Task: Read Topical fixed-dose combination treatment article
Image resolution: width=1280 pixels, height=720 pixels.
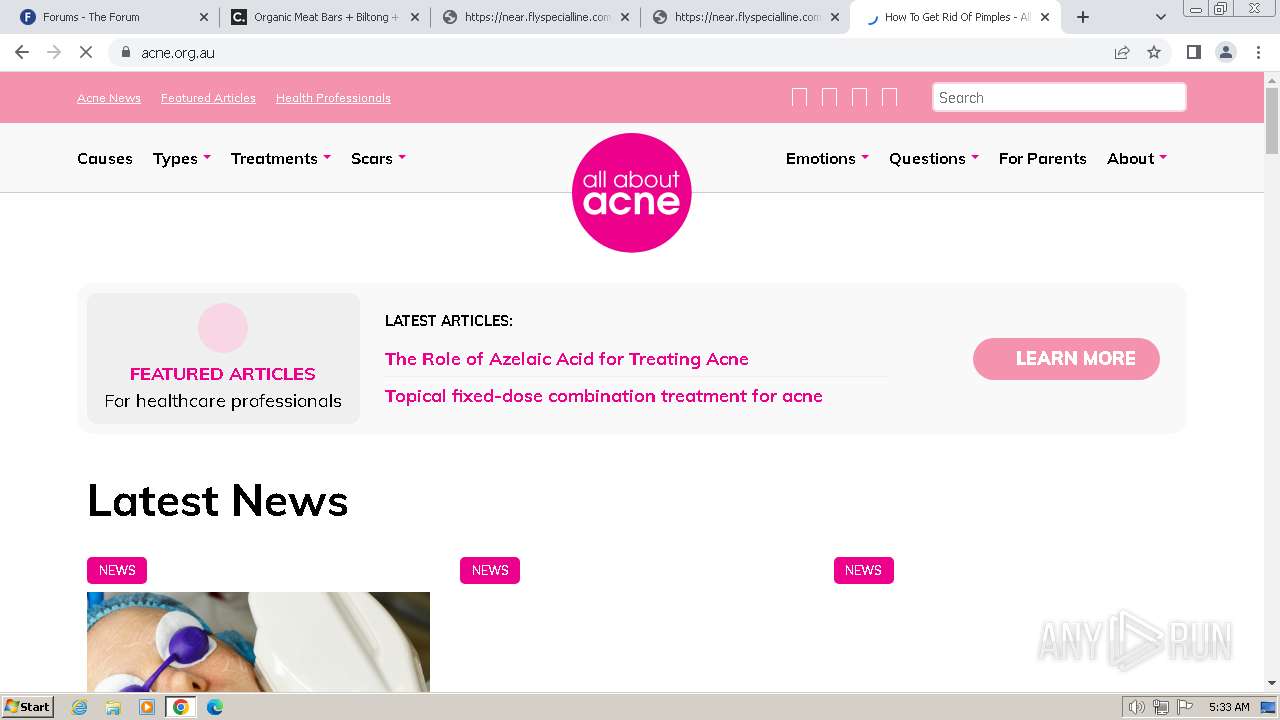Action: click(x=604, y=396)
